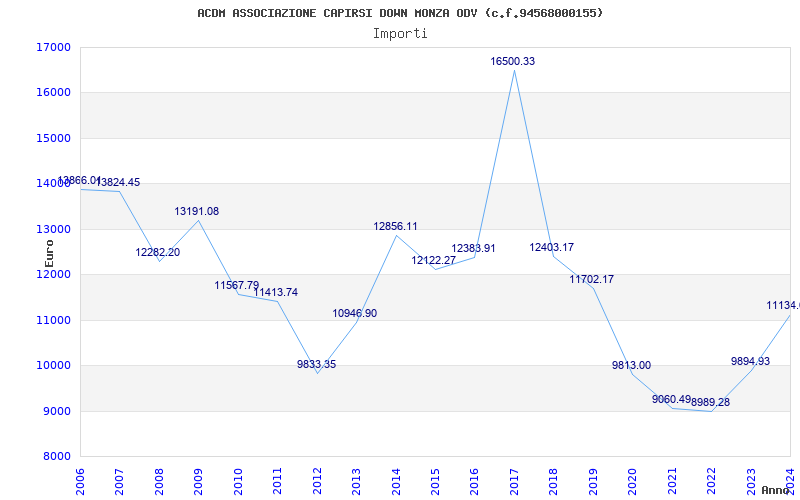
Task: Click the 11567.79 data label
Action: click(x=237, y=285)
